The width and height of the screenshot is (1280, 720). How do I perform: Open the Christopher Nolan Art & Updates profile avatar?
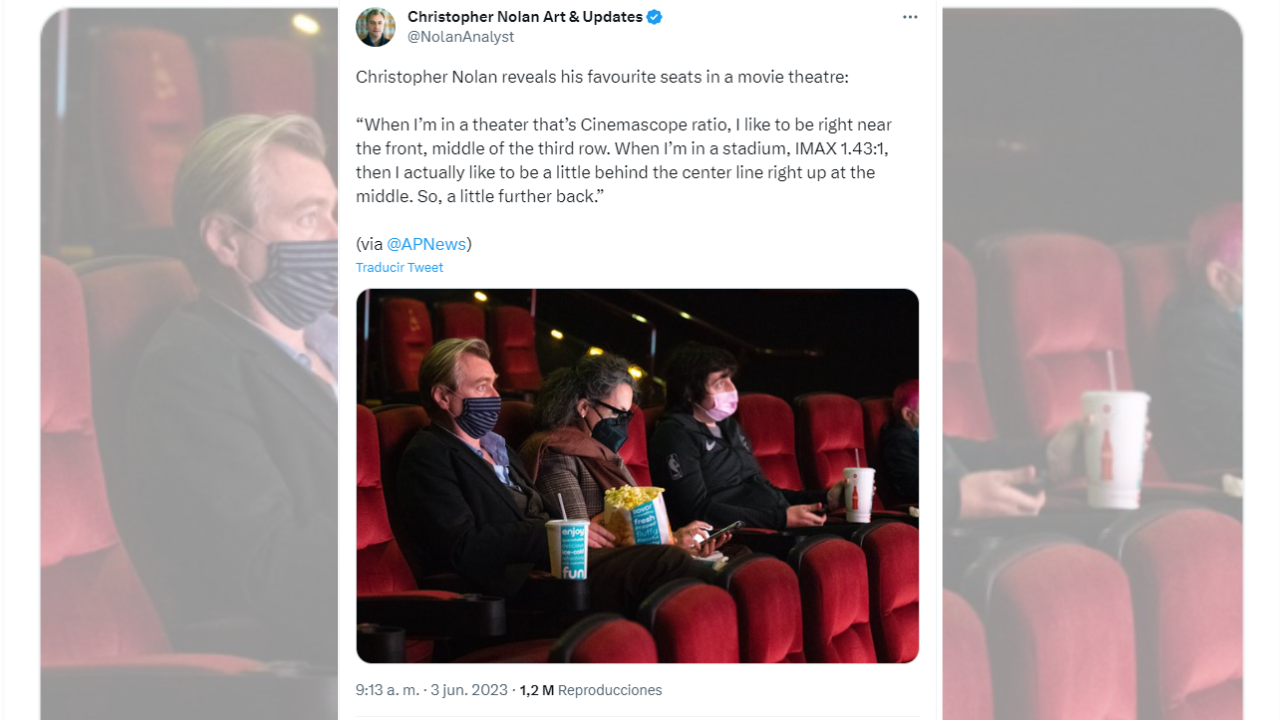[376, 26]
